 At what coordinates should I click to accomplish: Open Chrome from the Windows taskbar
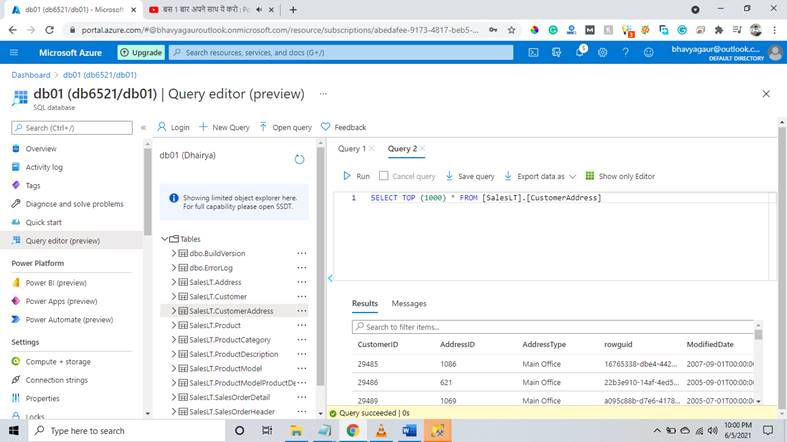click(x=353, y=430)
